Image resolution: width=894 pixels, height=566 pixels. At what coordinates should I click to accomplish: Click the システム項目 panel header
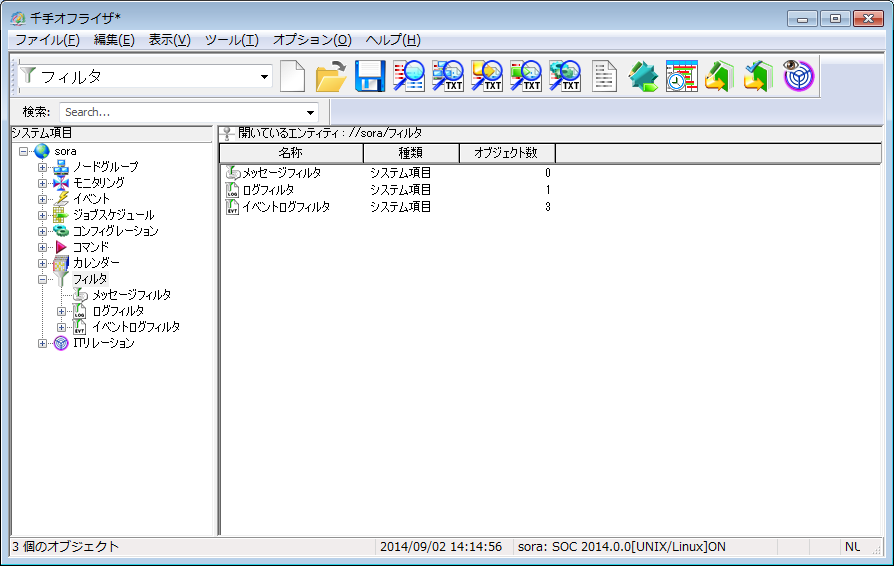pos(111,133)
